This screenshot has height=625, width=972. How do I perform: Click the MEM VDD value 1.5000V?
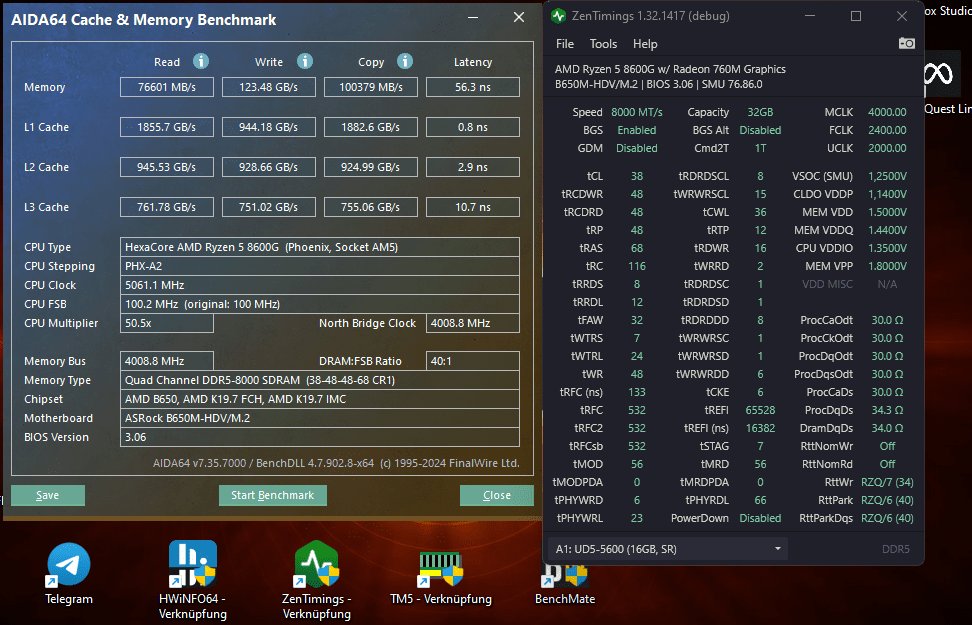coord(887,212)
